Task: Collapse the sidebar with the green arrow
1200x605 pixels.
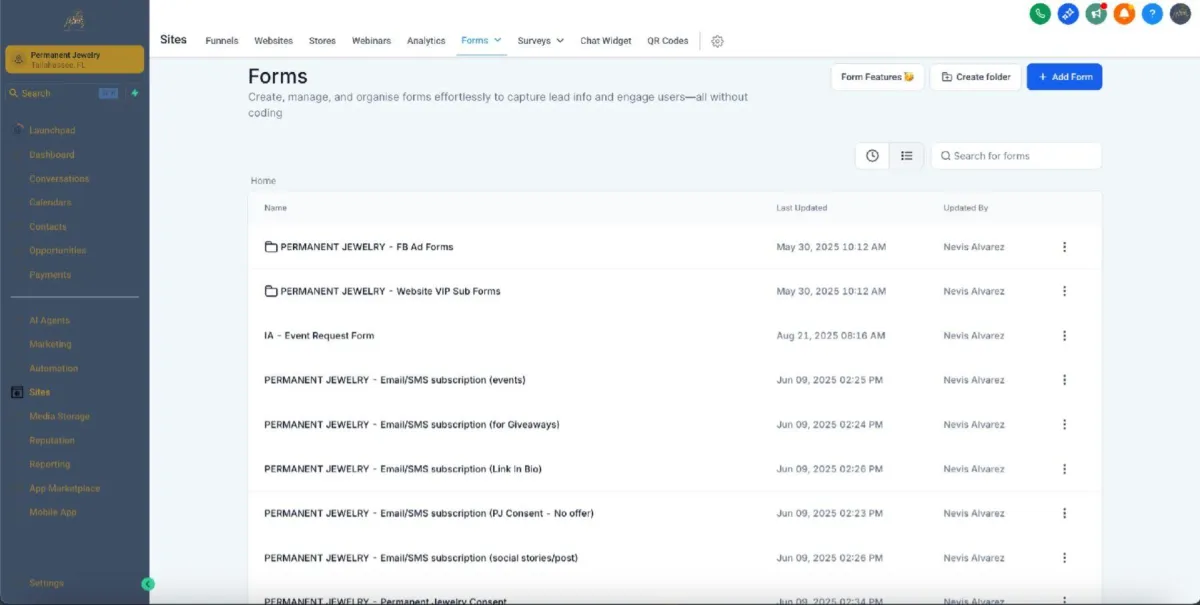Action: click(148, 584)
